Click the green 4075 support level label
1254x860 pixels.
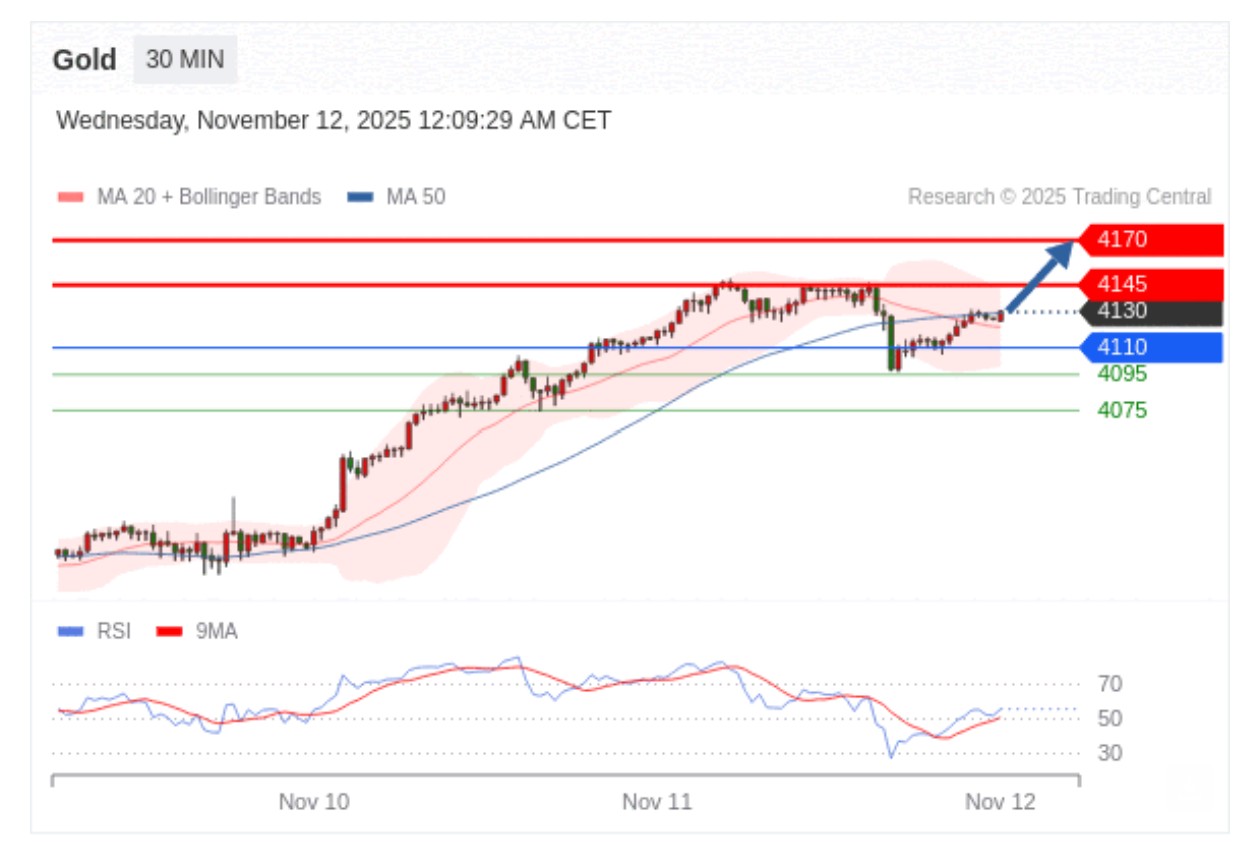(1122, 410)
